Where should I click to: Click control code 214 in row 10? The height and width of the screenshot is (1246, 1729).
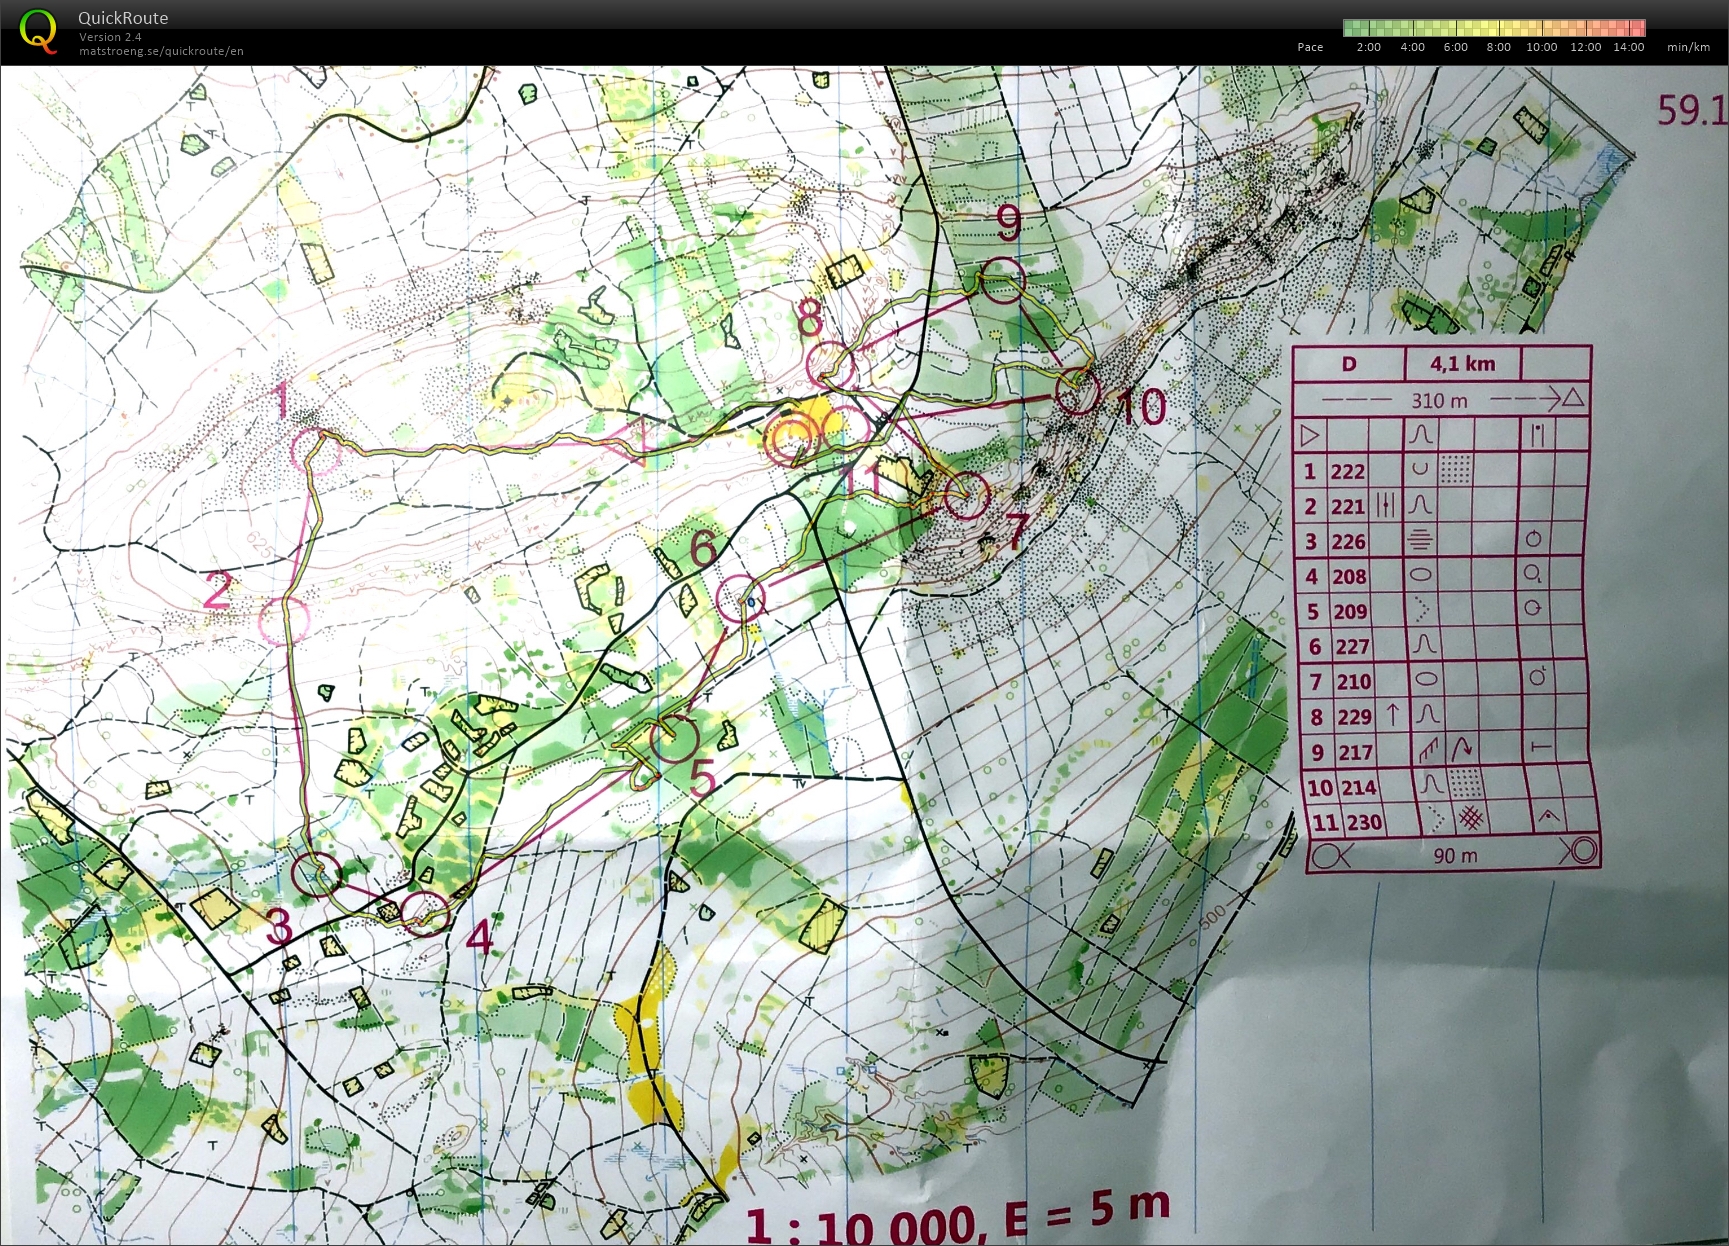1359,788
